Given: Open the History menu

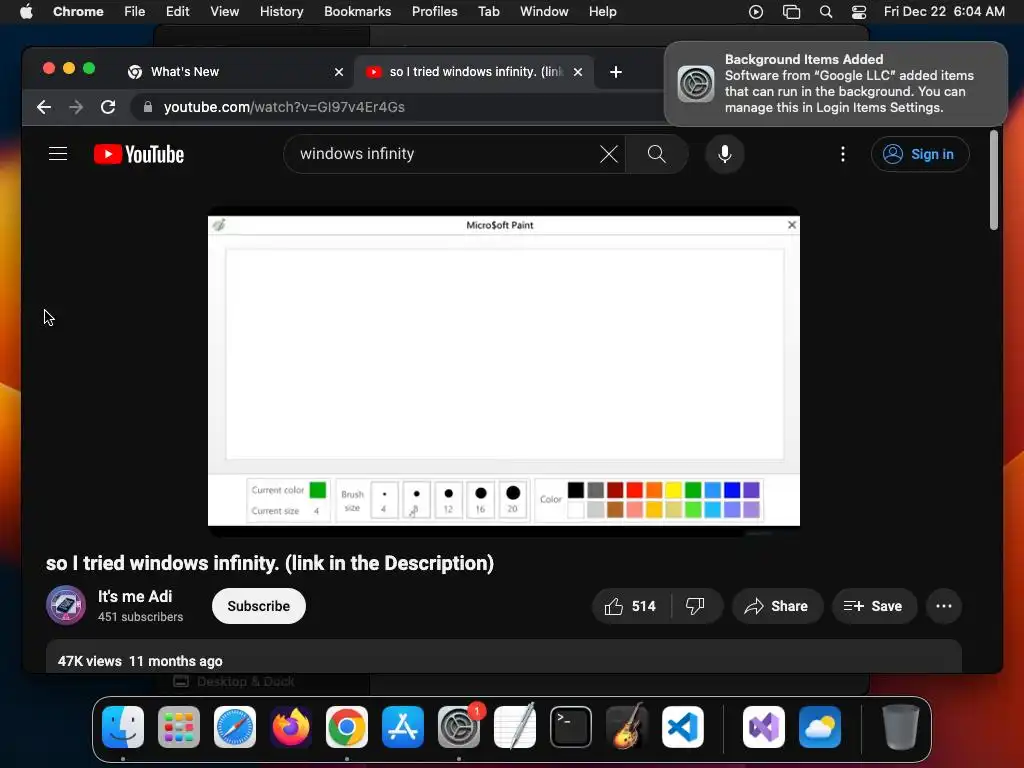Looking at the screenshot, I should (x=281, y=12).
